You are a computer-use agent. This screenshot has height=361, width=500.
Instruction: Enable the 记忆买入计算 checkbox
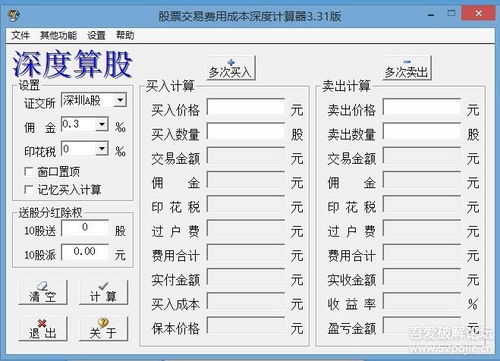(29, 190)
